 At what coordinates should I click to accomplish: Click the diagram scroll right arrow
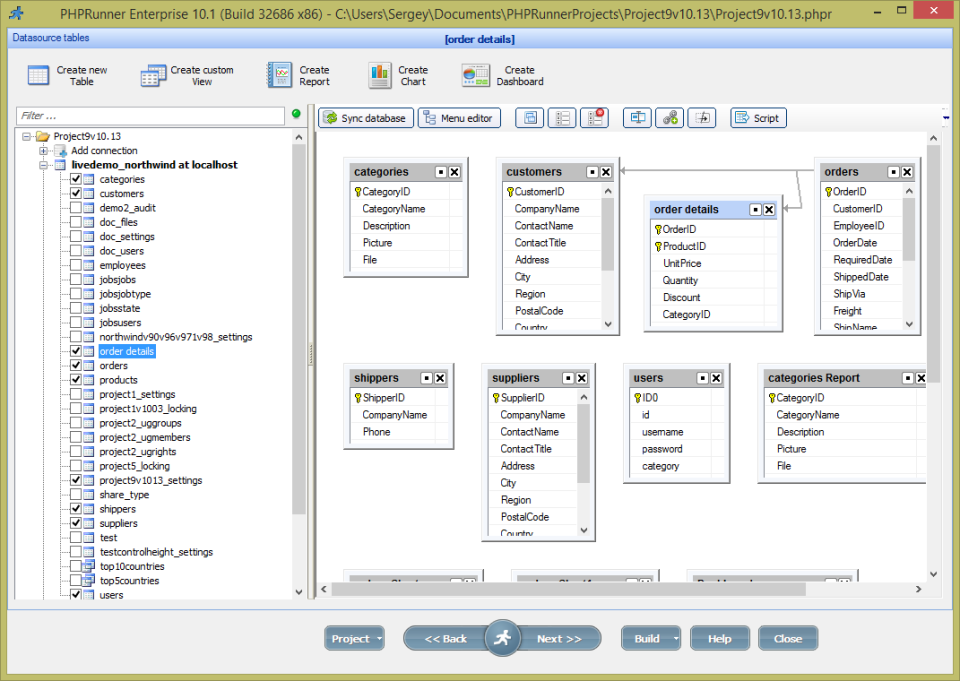click(918, 589)
